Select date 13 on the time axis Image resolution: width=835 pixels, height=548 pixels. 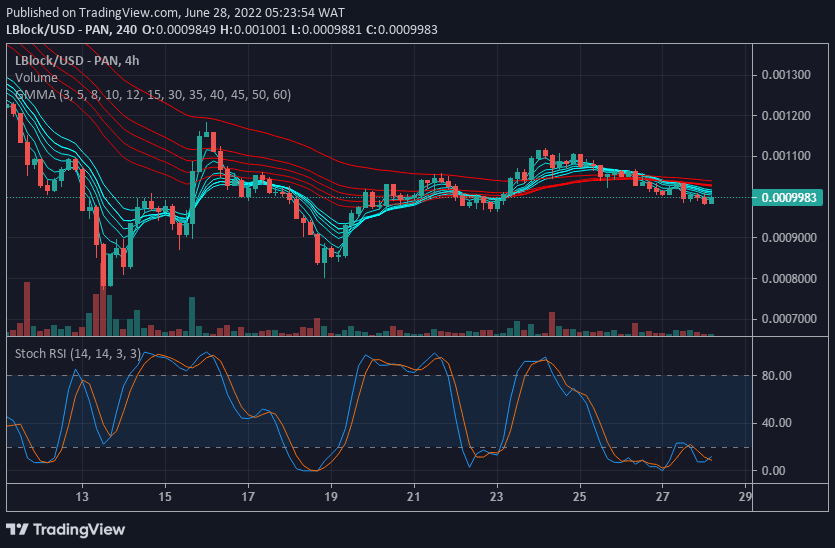(x=82, y=497)
